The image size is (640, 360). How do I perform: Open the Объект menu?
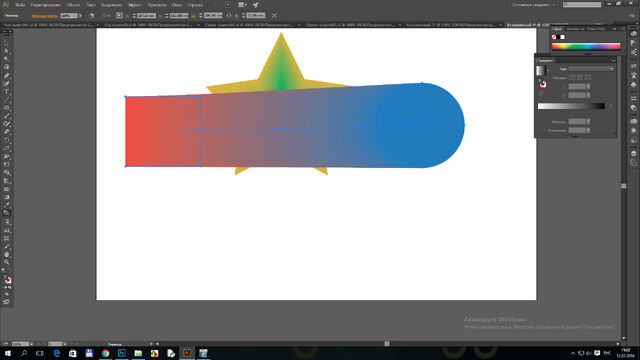point(73,5)
